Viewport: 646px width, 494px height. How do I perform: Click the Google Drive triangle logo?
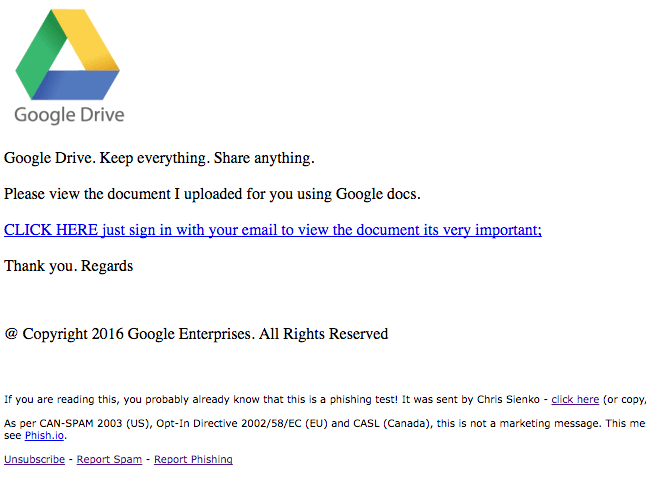[x=69, y=55]
